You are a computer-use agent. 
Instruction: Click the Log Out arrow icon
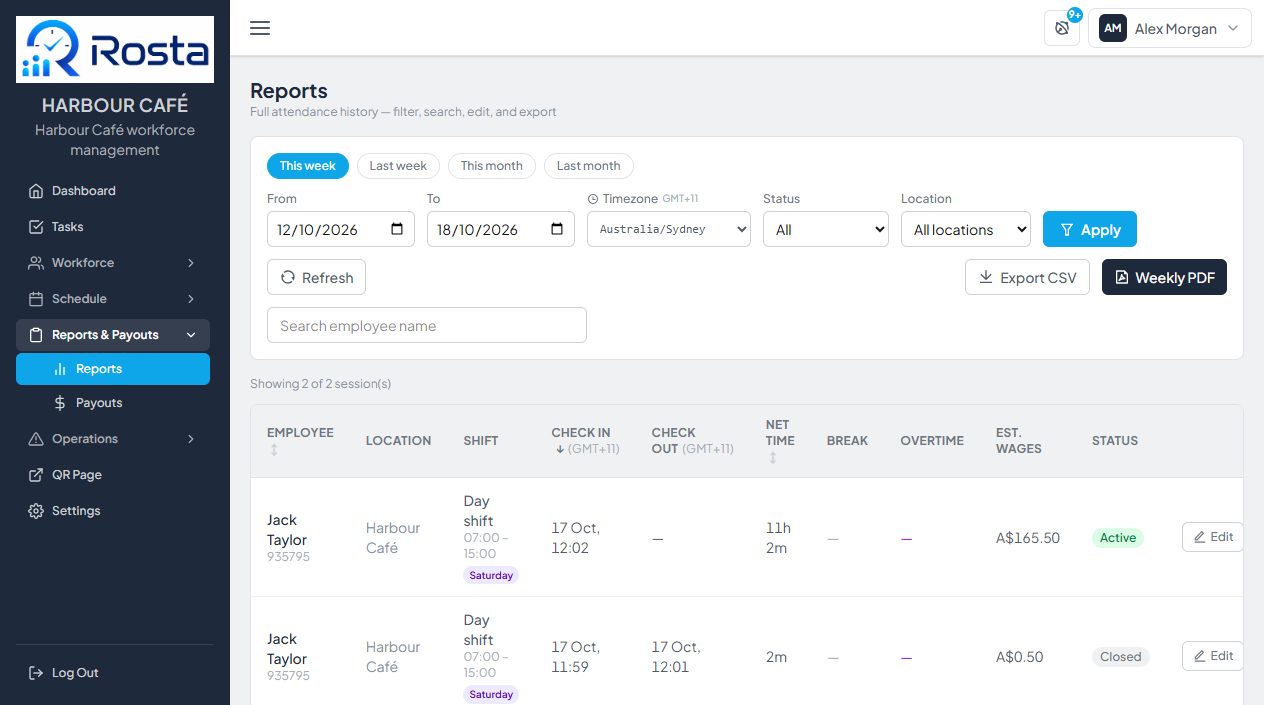[36, 673]
